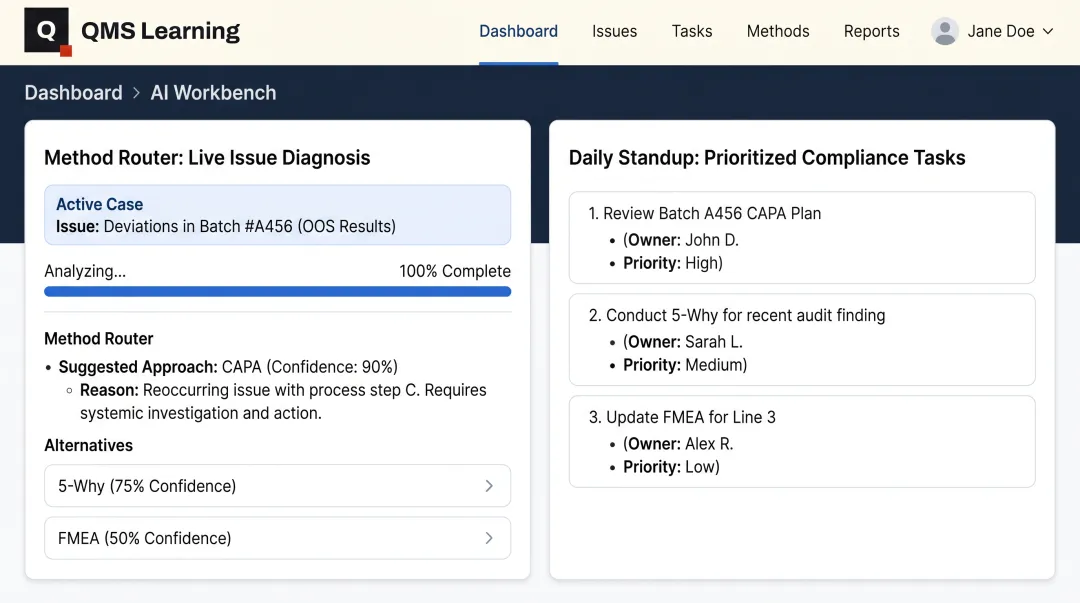This screenshot has height=603, width=1080.
Task: Click the QMS Learning Q logo icon
Action: (x=48, y=31)
